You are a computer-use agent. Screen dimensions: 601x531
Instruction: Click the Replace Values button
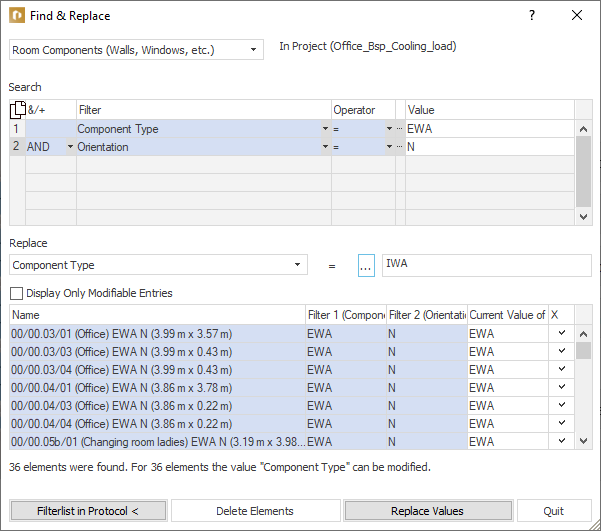pyautogui.click(x=428, y=511)
